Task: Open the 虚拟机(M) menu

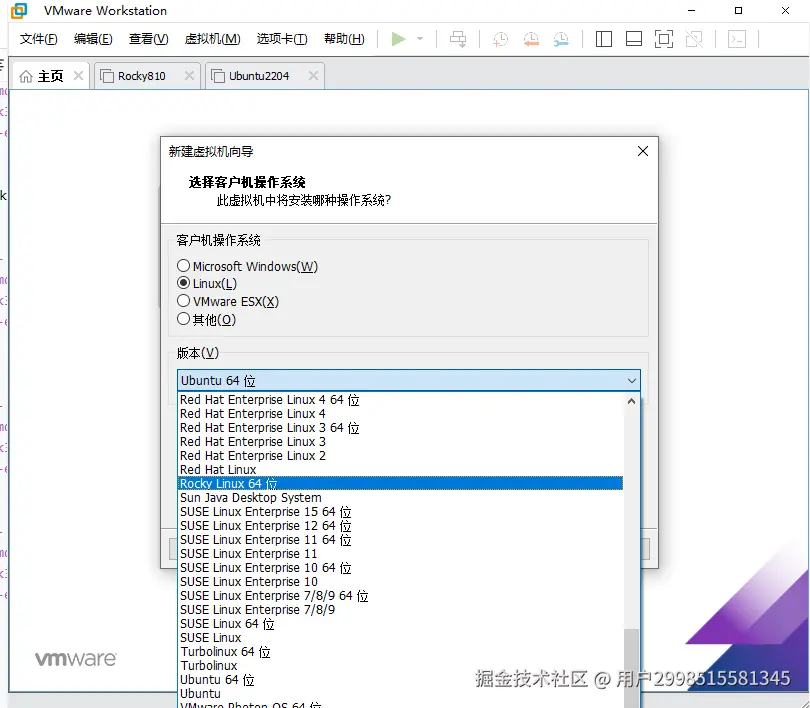Action: tap(212, 39)
